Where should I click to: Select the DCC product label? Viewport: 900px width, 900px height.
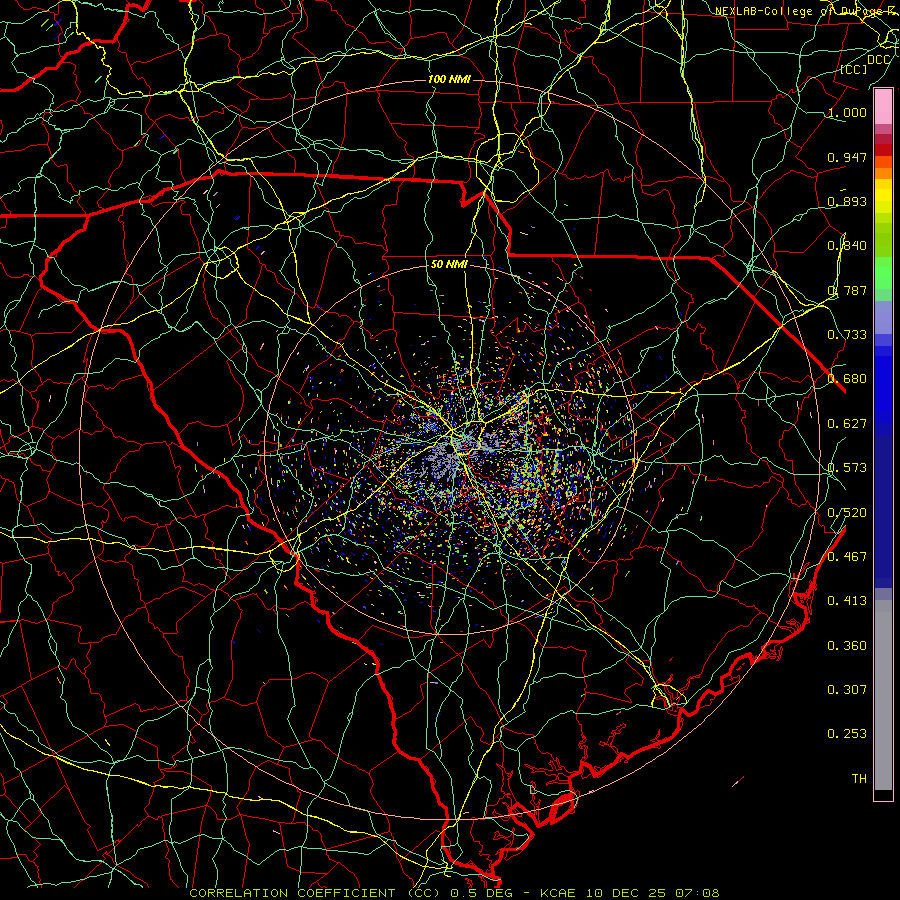pyautogui.click(x=878, y=60)
